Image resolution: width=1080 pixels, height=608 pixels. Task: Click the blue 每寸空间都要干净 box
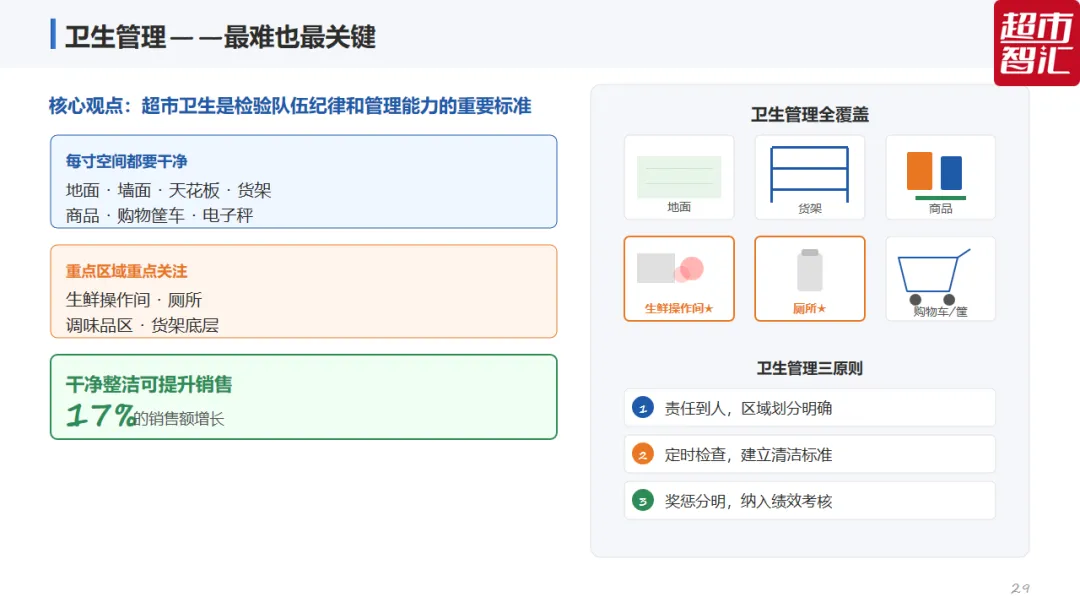[304, 182]
